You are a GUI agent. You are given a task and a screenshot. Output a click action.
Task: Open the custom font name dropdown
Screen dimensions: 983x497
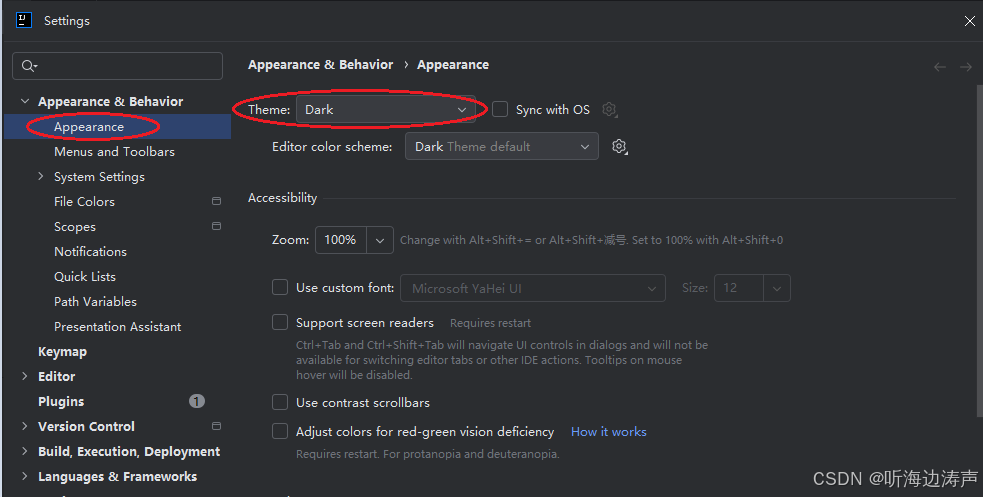532,288
